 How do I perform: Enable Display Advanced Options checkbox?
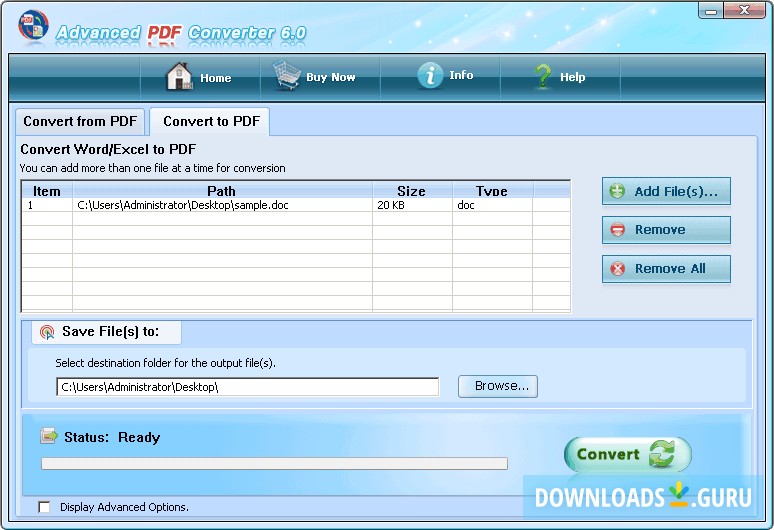point(44,507)
